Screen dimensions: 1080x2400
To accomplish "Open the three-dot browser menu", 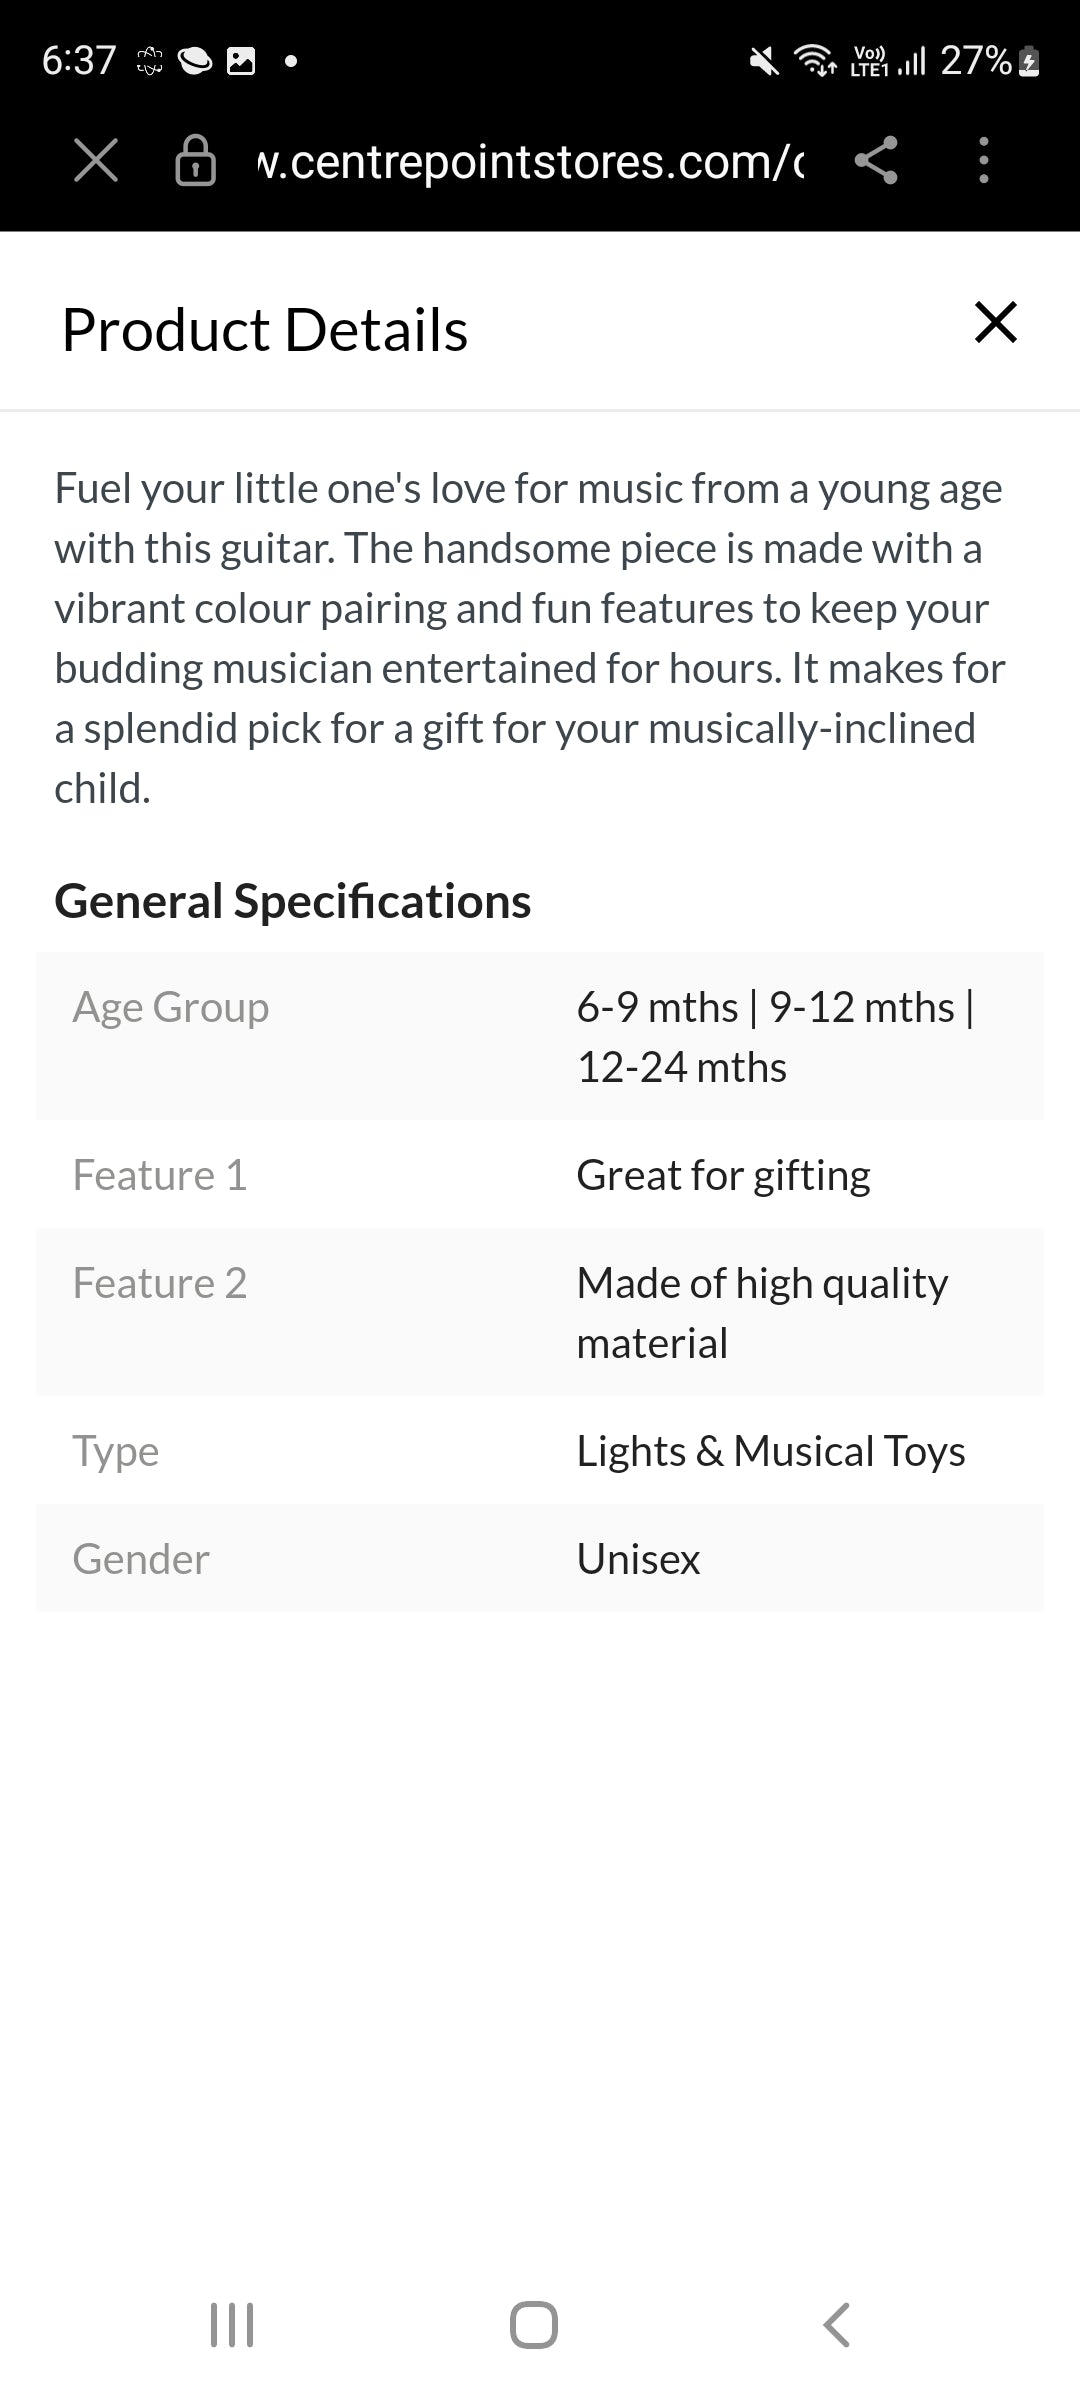I will [x=984, y=160].
